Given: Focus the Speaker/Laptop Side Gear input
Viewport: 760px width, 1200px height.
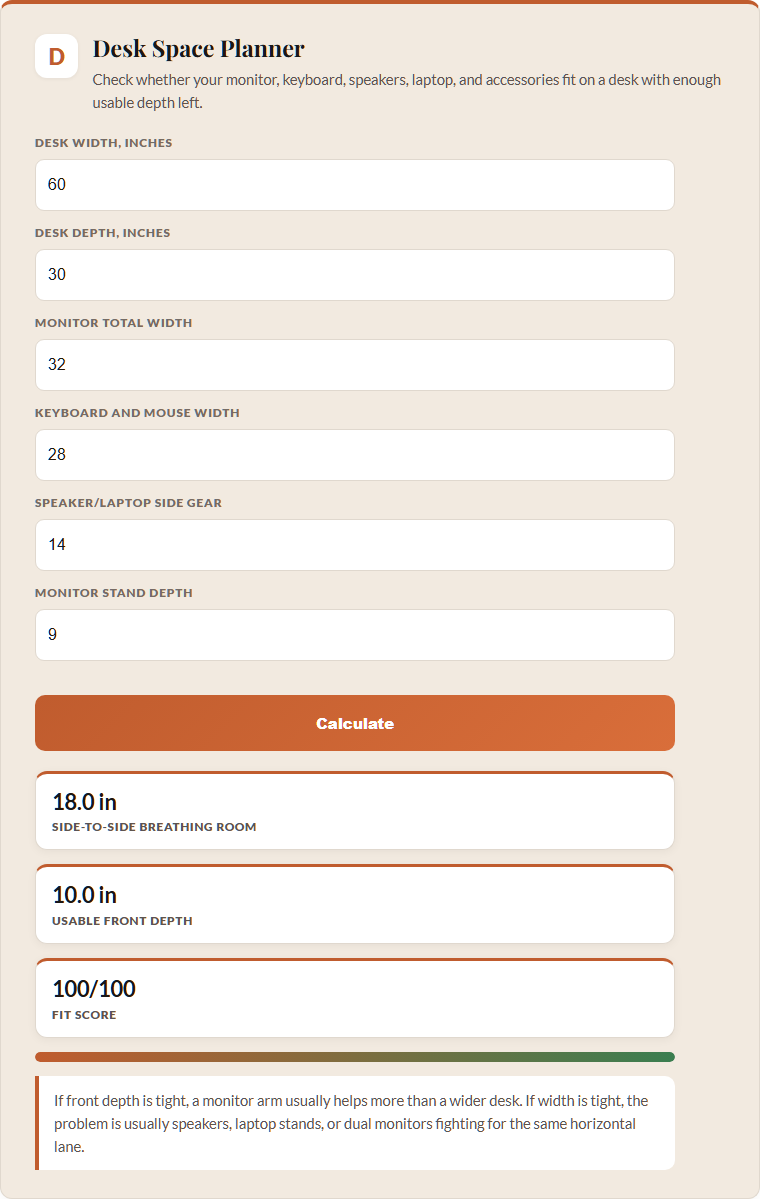Looking at the screenshot, I should tap(355, 545).
